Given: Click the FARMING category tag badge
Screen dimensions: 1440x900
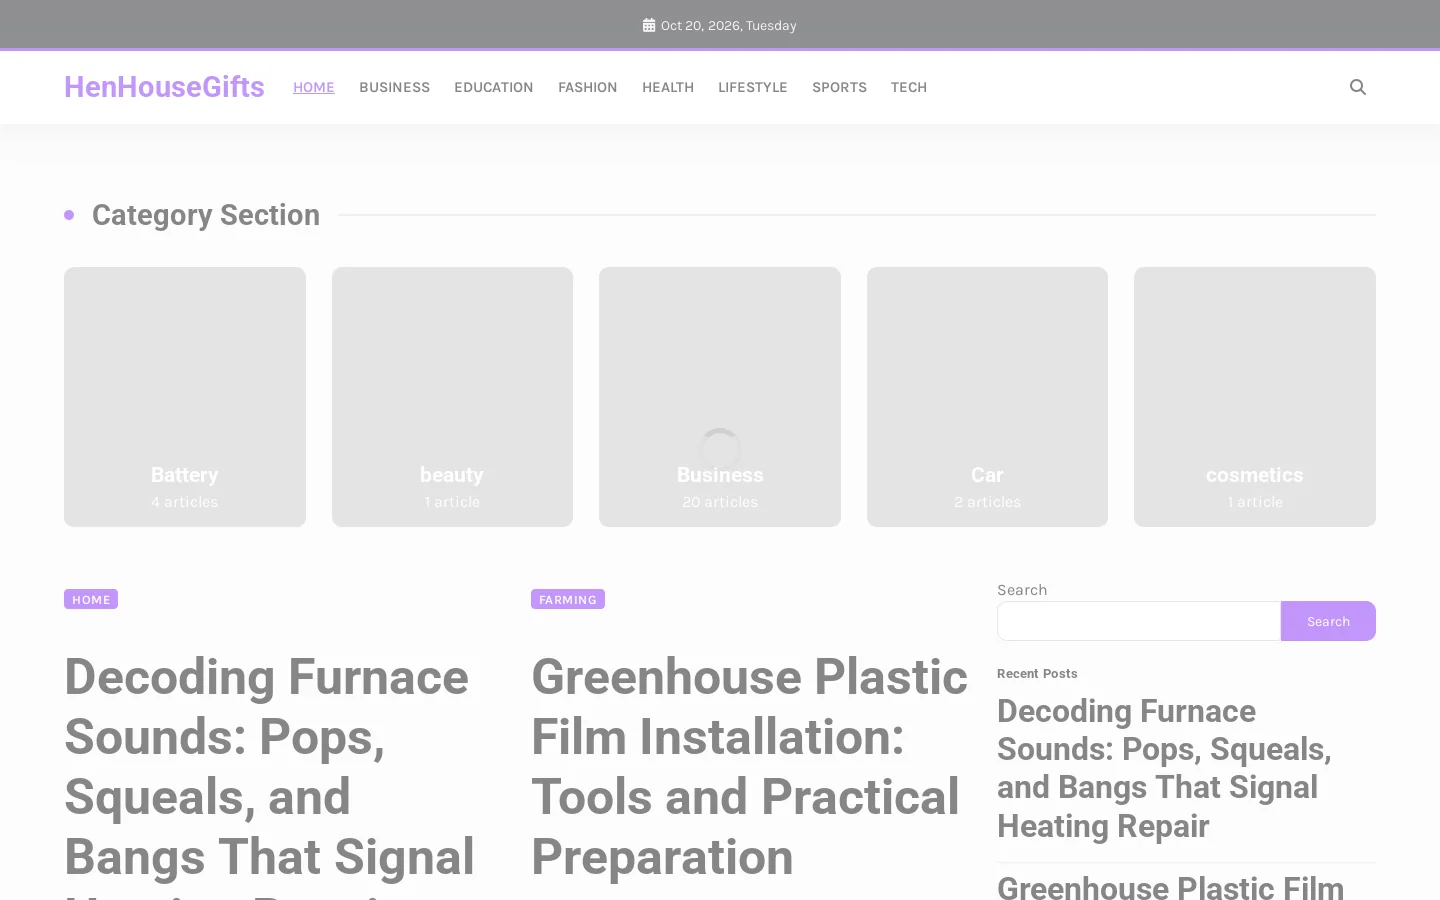Looking at the screenshot, I should tap(568, 599).
